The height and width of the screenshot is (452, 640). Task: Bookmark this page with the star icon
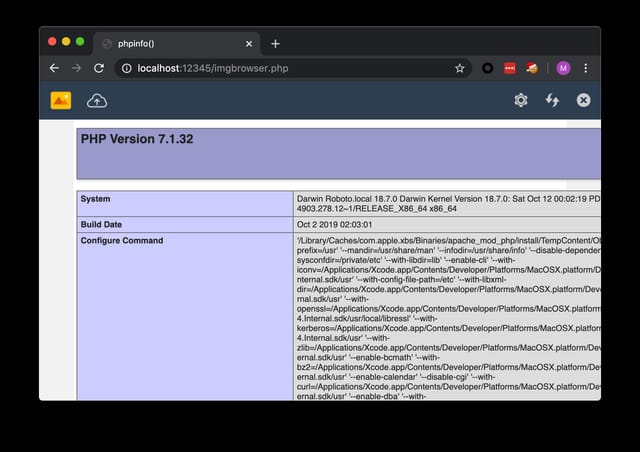[x=460, y=68]
